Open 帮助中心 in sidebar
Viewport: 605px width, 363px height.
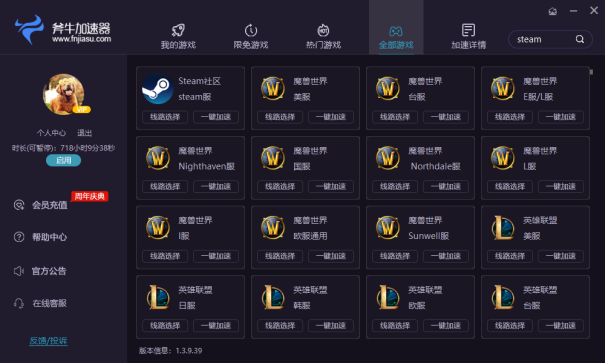point(49,237)
